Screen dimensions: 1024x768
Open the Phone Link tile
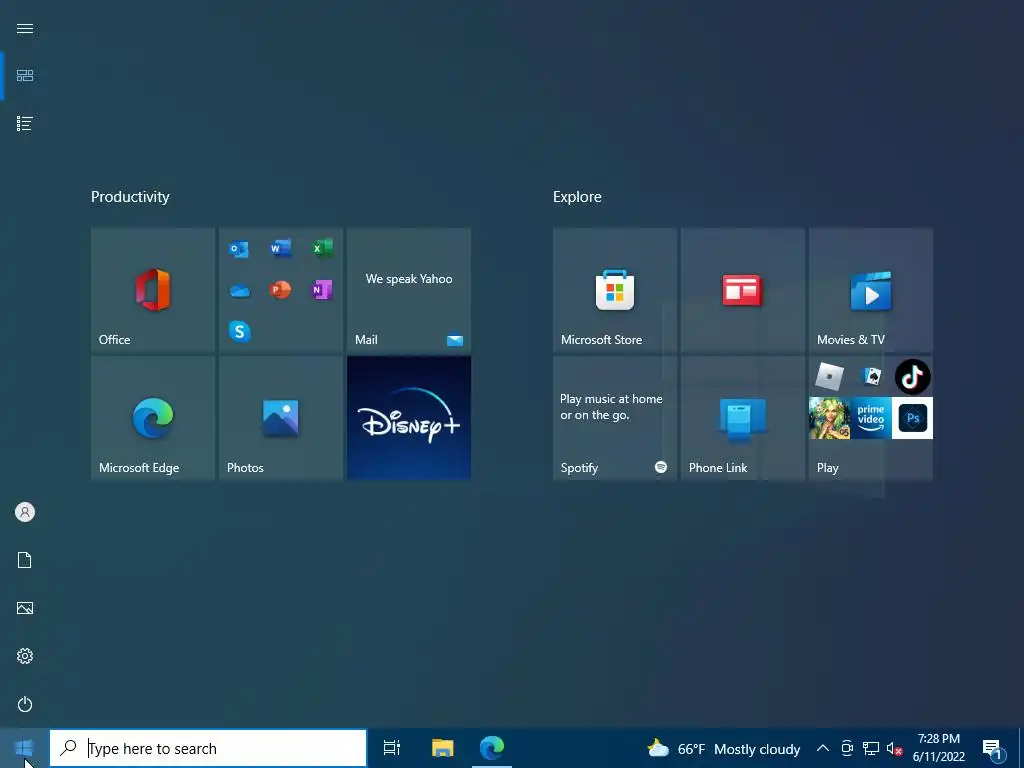[743, 418]
